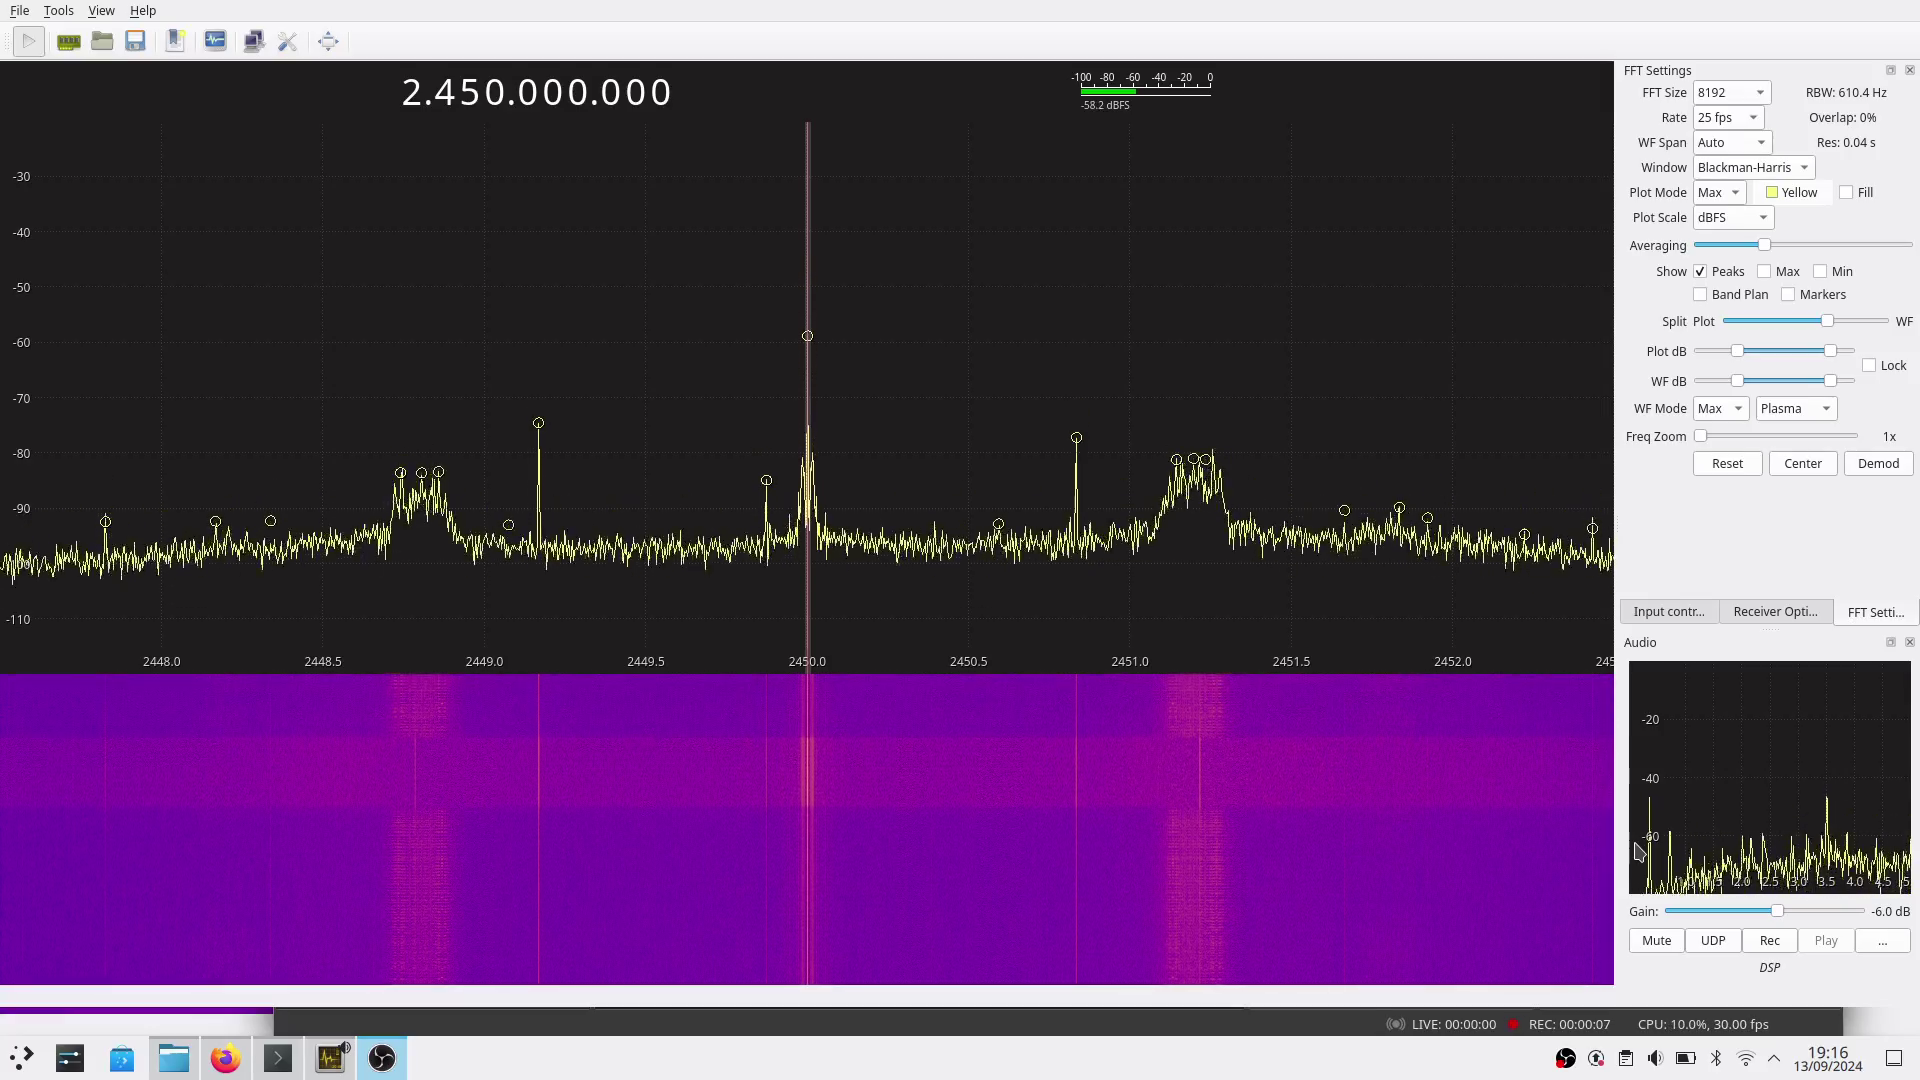
Task: Open the Tools menu
Action: tap(58, 10)
